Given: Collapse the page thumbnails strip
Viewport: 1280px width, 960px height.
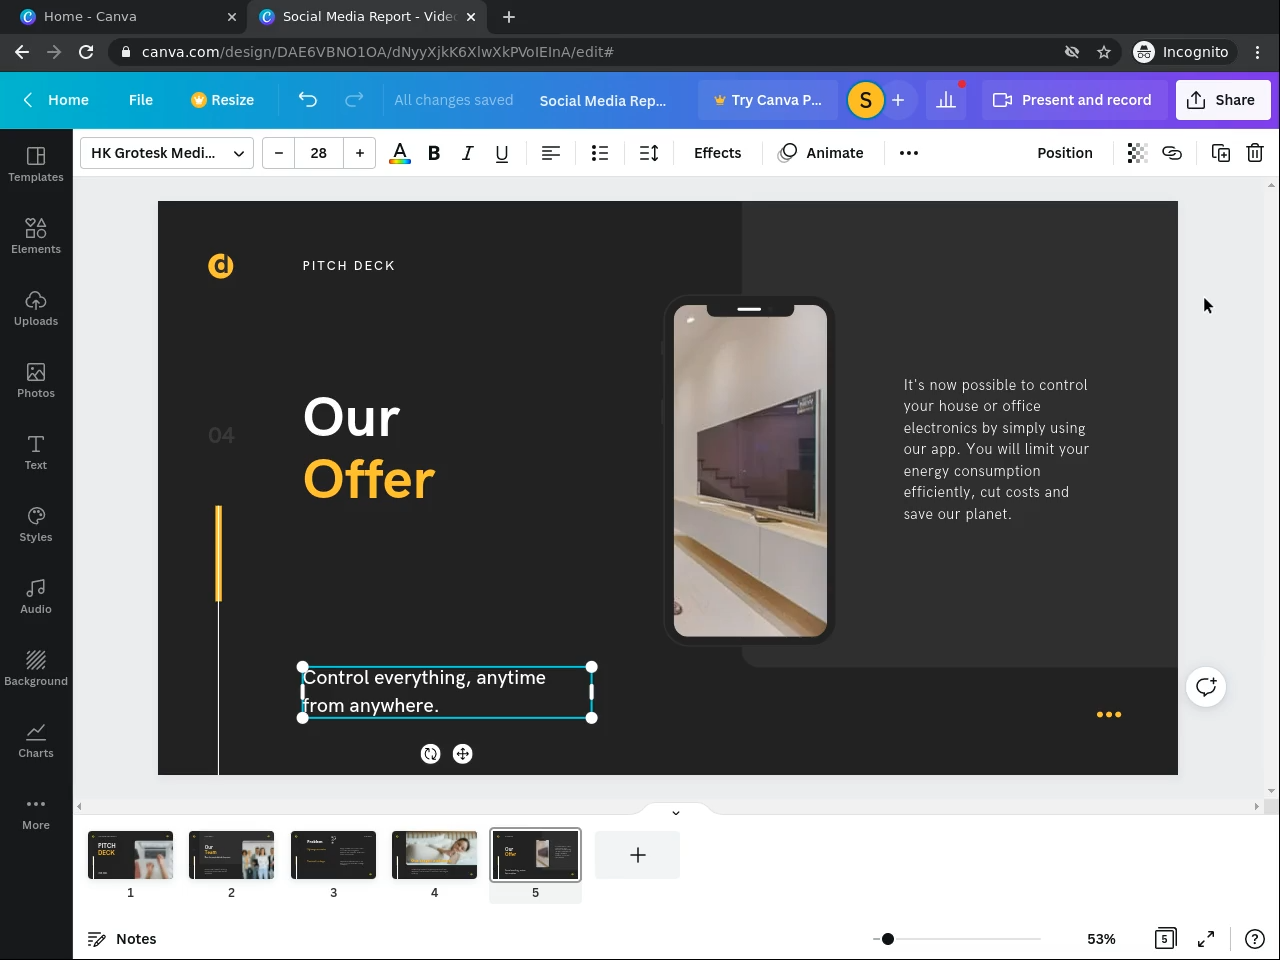Looking at the screenshot, I should 676,812.
